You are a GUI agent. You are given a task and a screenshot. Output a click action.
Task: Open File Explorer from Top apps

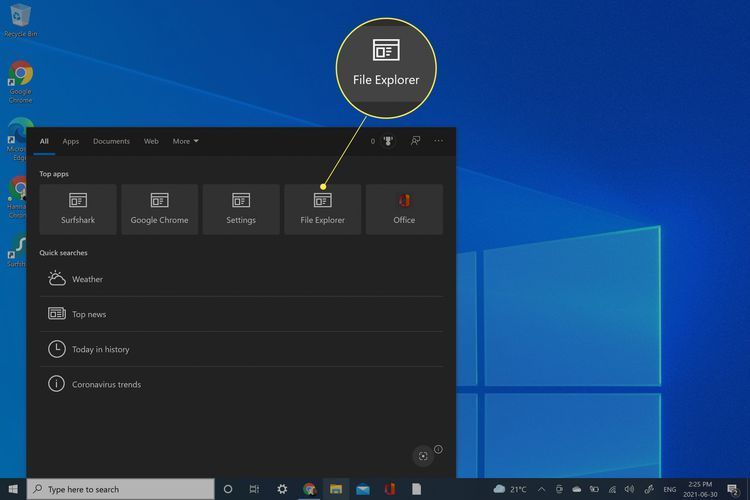coord(322,209)
